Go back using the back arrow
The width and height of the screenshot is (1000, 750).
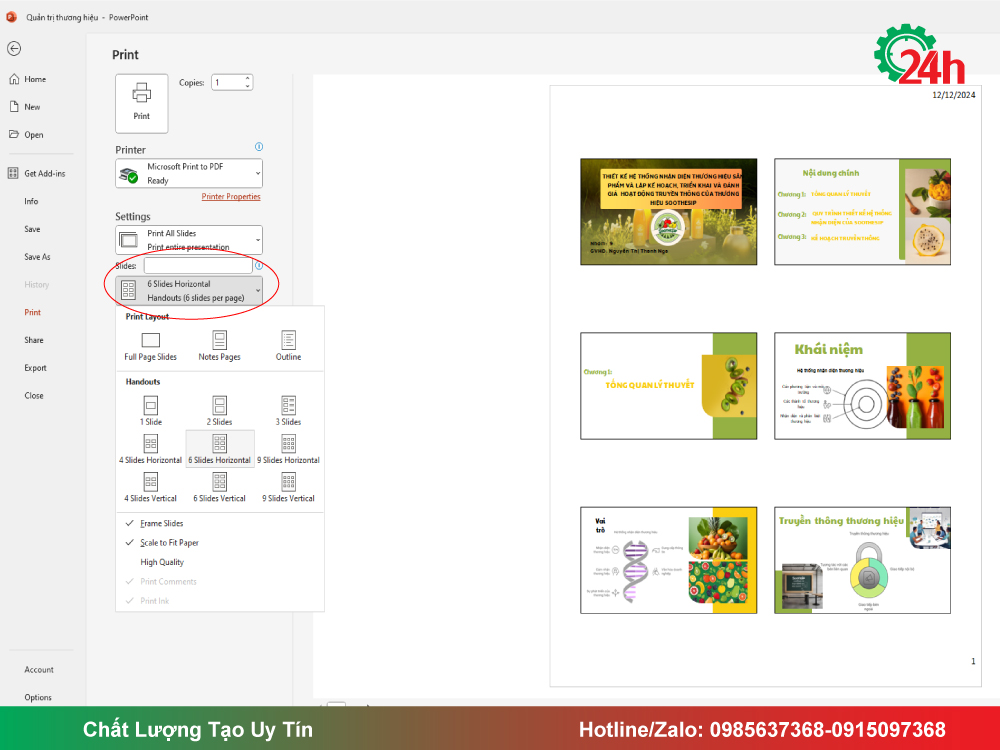coord(14,48)
